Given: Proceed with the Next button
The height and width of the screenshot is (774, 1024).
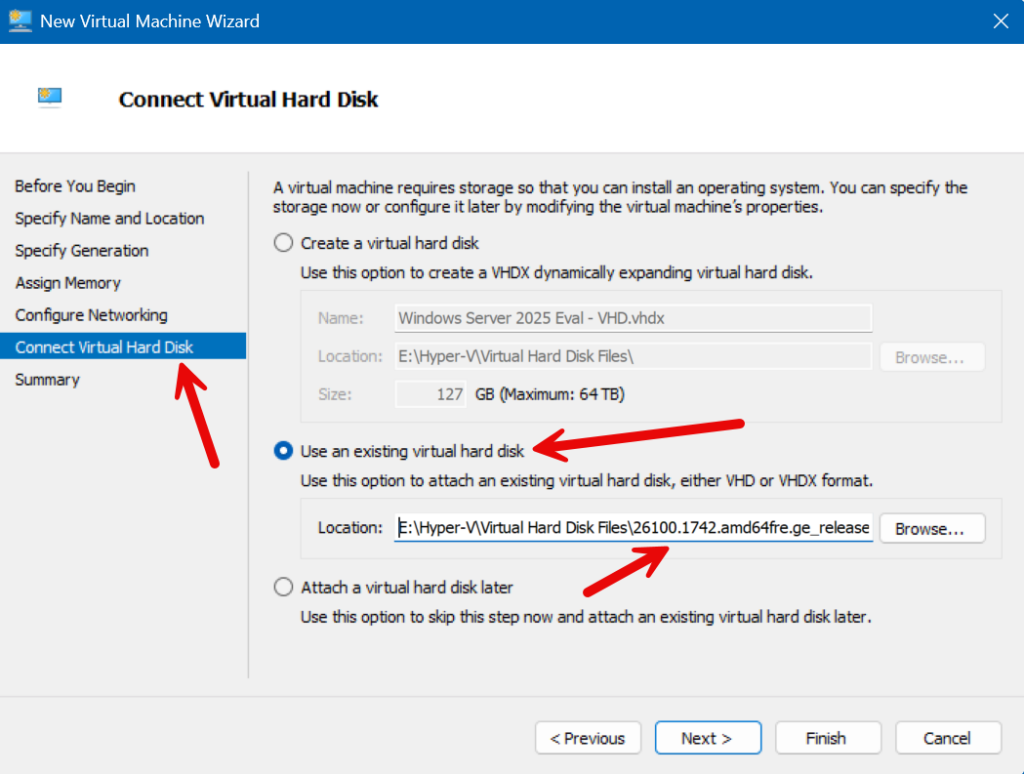Looking at the screenshot, I should pos(708,738).
